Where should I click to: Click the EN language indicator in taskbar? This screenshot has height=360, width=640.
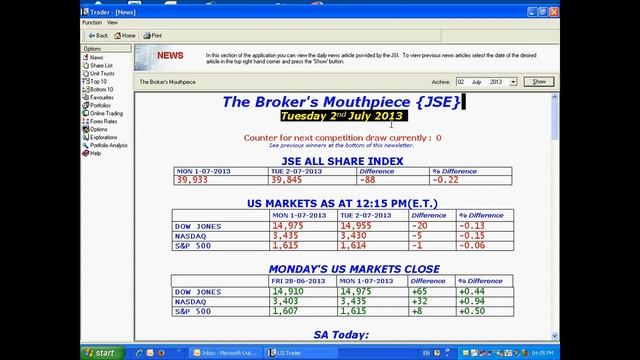pos(426,353)
